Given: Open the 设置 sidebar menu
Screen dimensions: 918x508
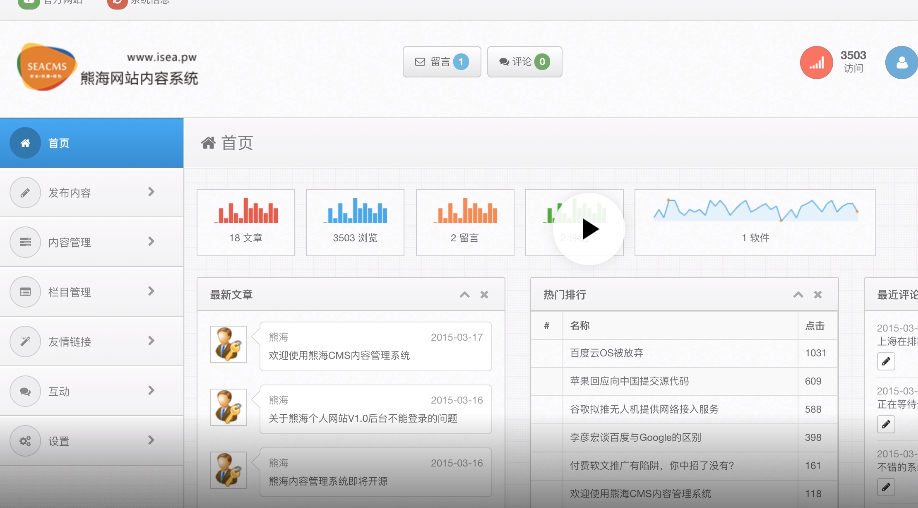Looking at the screenshot, I should pyautogui.click(x=91, y=441).
